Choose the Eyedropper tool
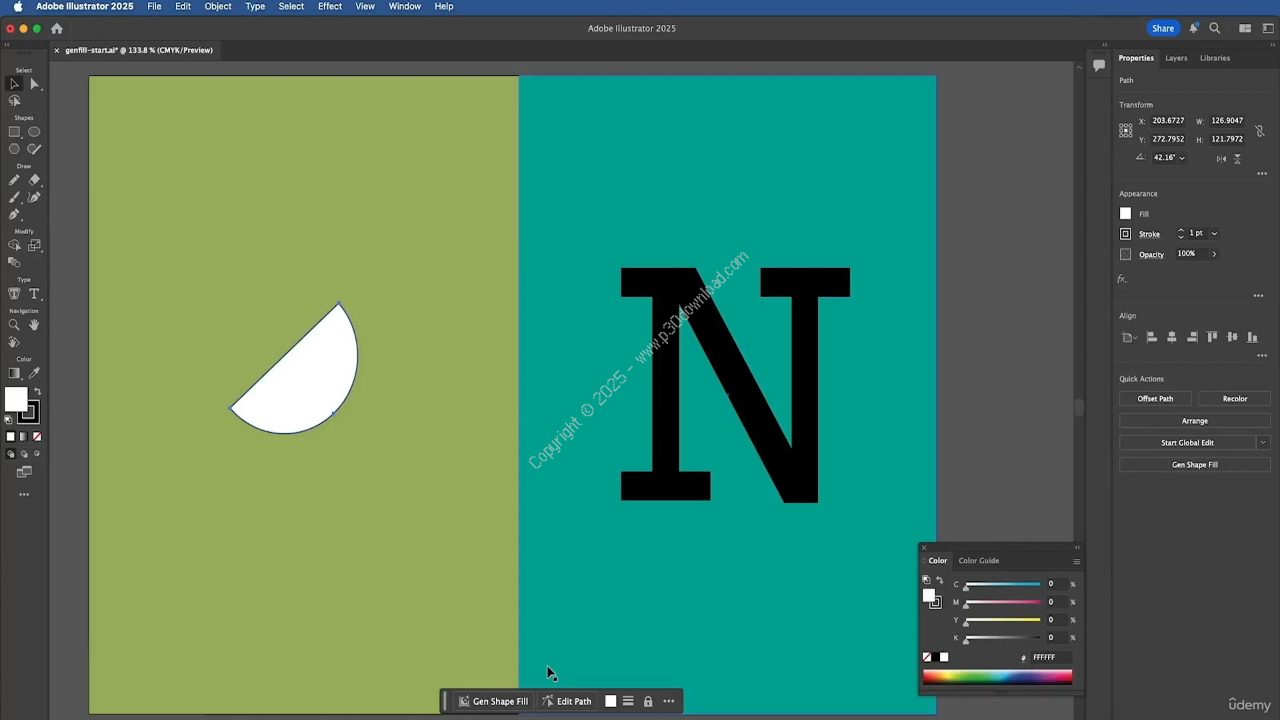The image size is (1280, 720). [x=34, y=373]
